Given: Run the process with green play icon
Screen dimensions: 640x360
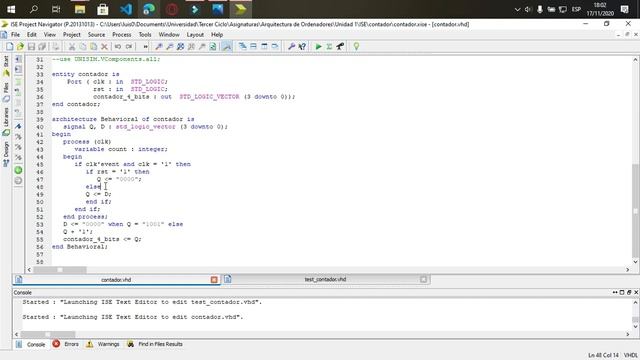Looking at the screenshot, I should coord(318,47).
